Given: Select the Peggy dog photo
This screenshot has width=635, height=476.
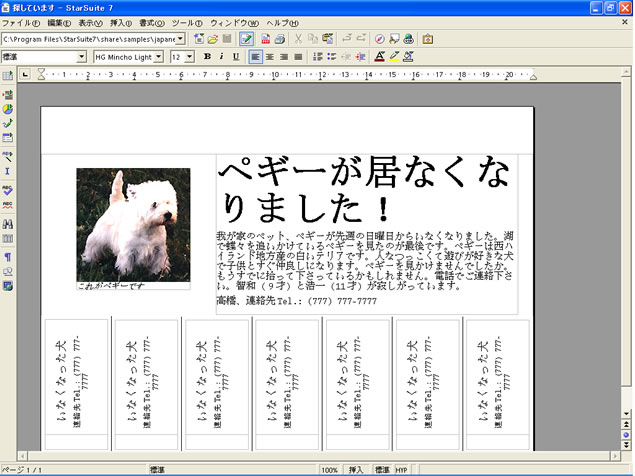Looking at the screenshot, I should pyautogui.click(x=133, y=225).
